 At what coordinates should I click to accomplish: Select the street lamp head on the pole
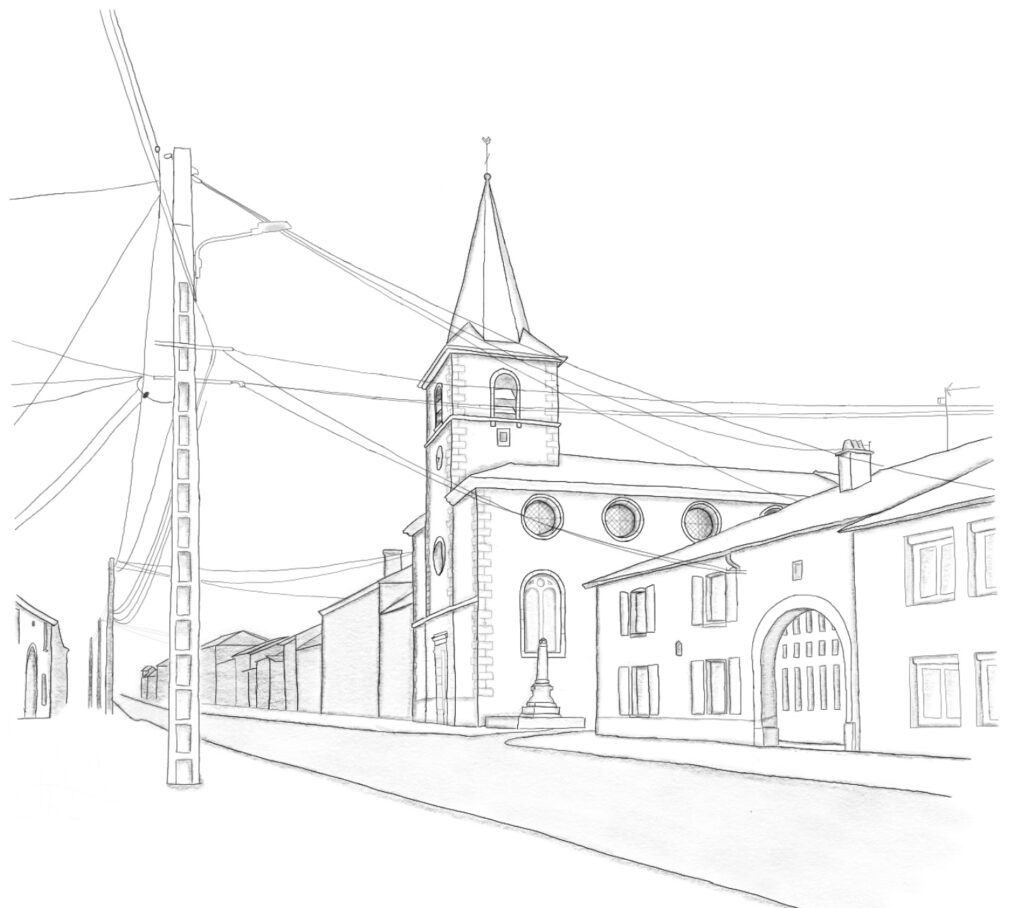pyautogui.click(x=270, y=229)
